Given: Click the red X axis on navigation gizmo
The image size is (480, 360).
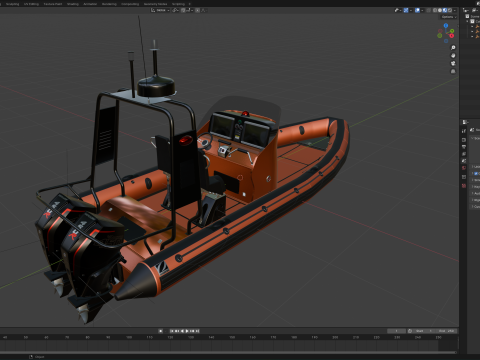Looking at the screenshot, I should tap(451, 36).
